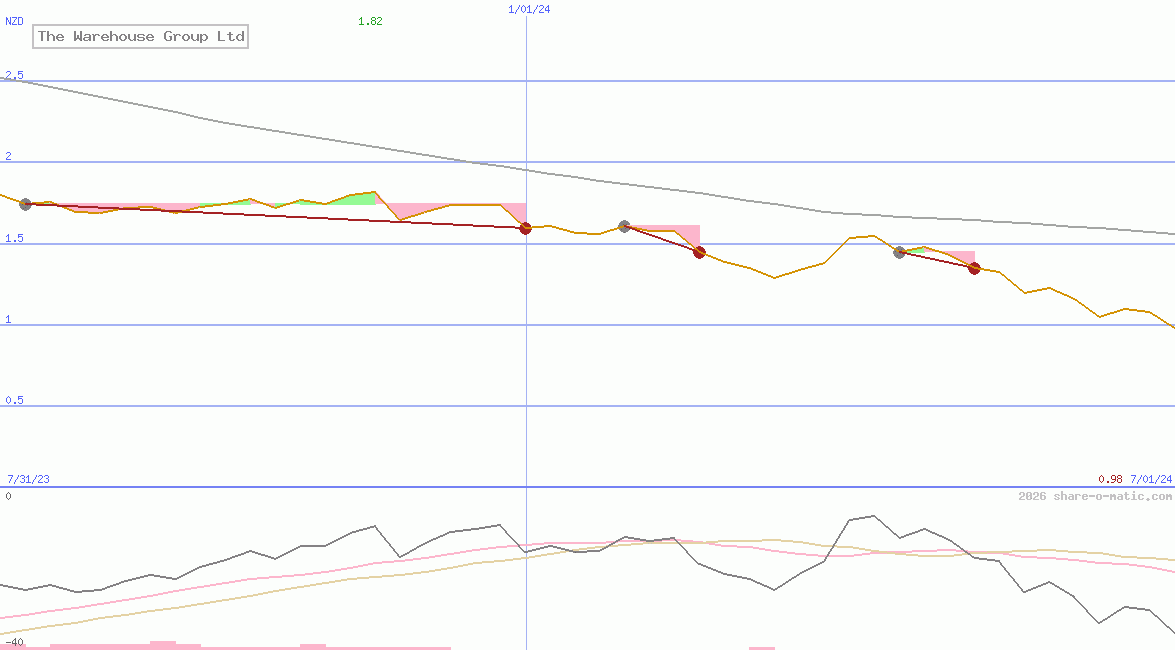Viewport: 1175px width, 650px height.
Task: Select the gray marker starting second trend line
Action: pos(624,226)
